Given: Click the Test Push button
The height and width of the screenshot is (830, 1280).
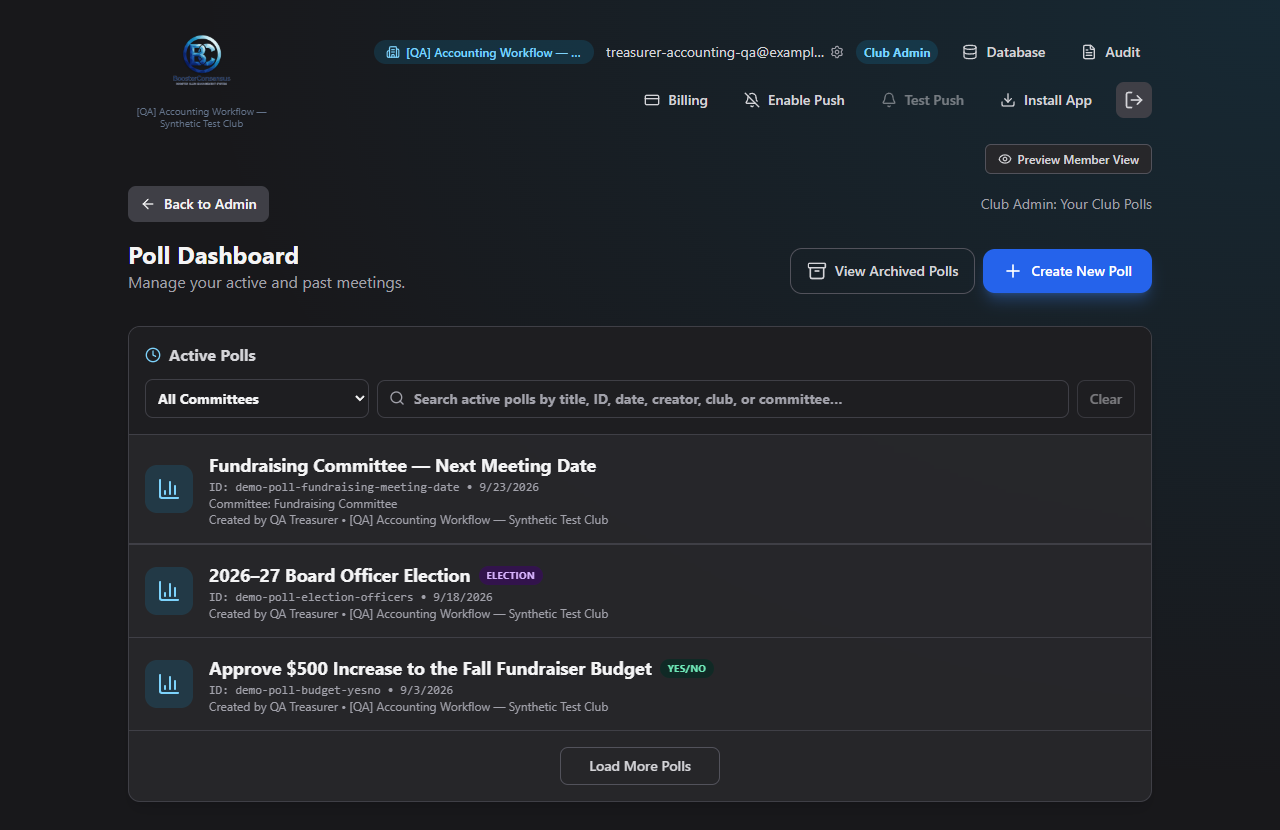Looking at the screenshot, I should pos(923,100).
